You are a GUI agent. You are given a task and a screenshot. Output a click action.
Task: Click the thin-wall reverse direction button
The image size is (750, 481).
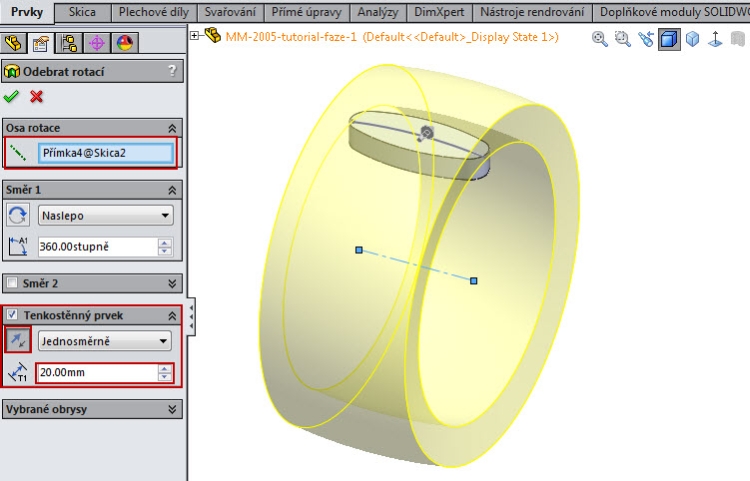pyautogui.click(x=18, y=340)
